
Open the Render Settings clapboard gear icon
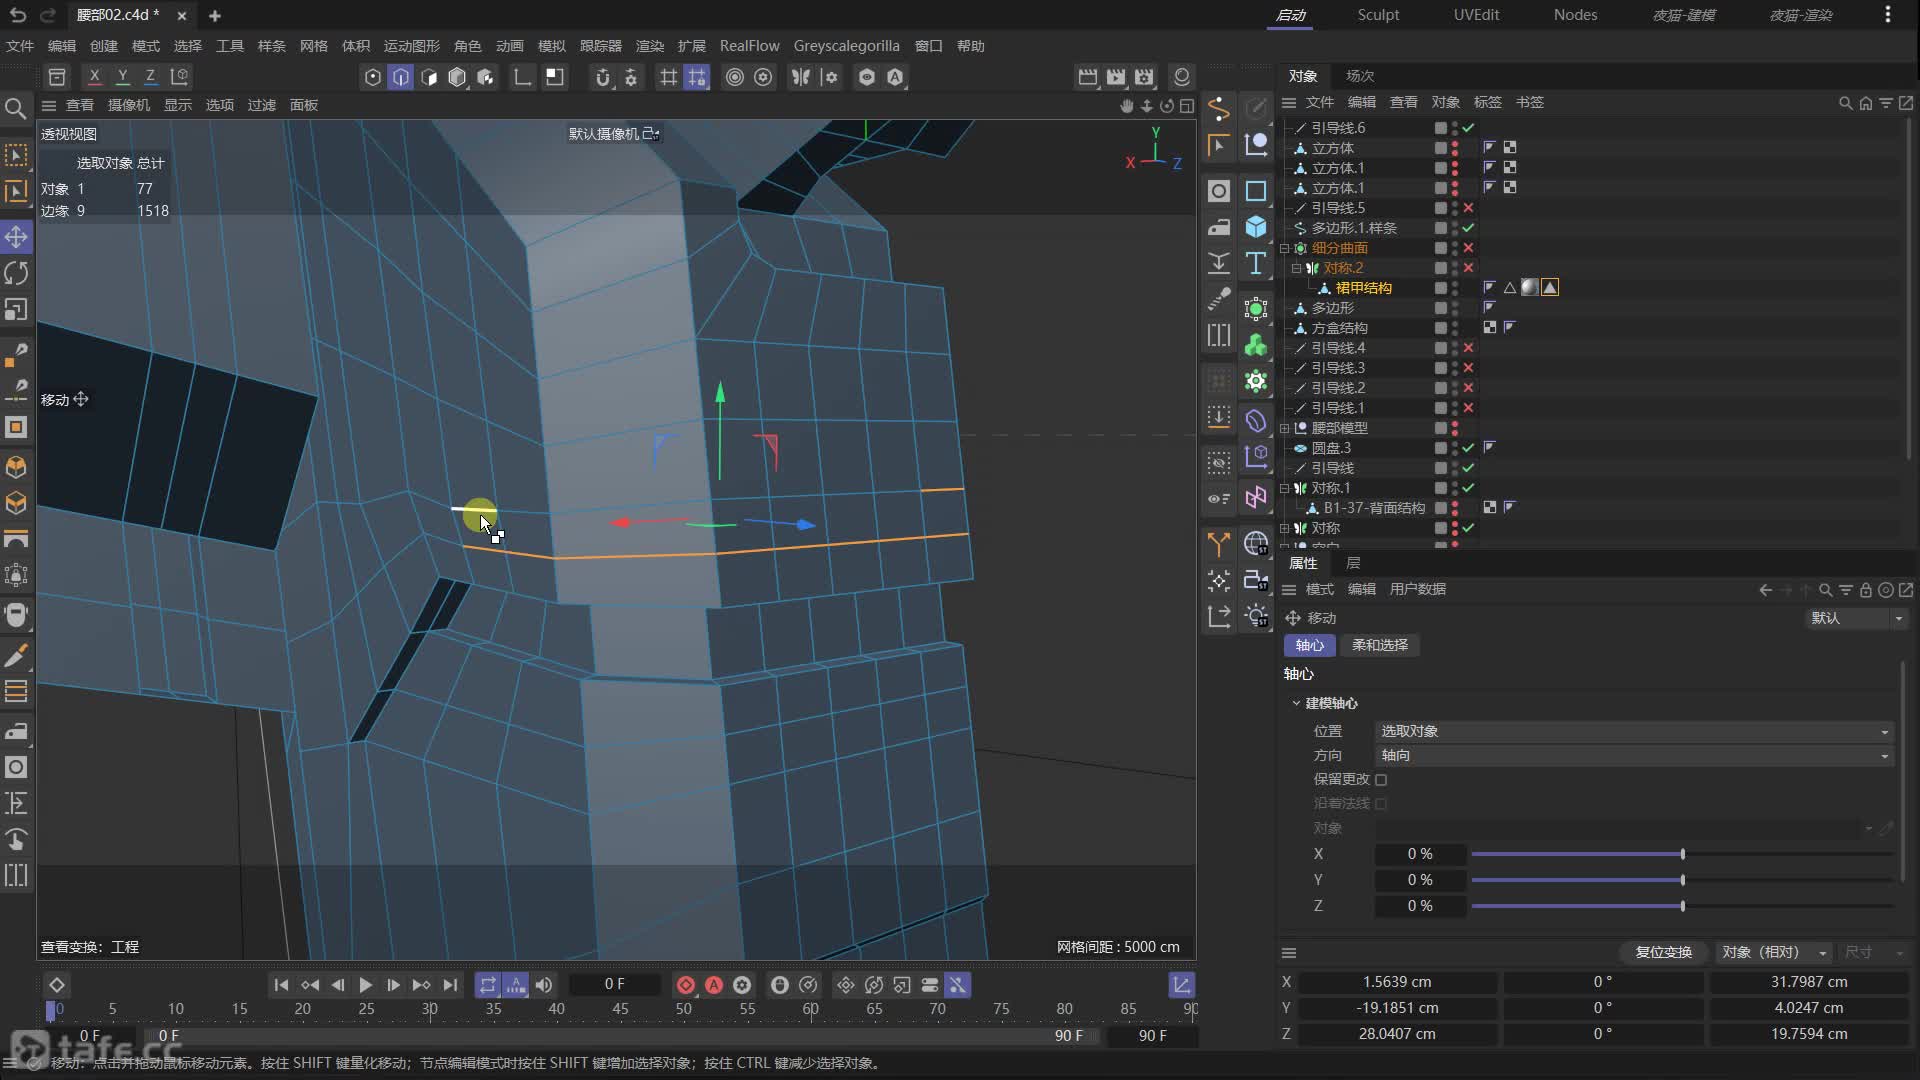[1144, 77]
